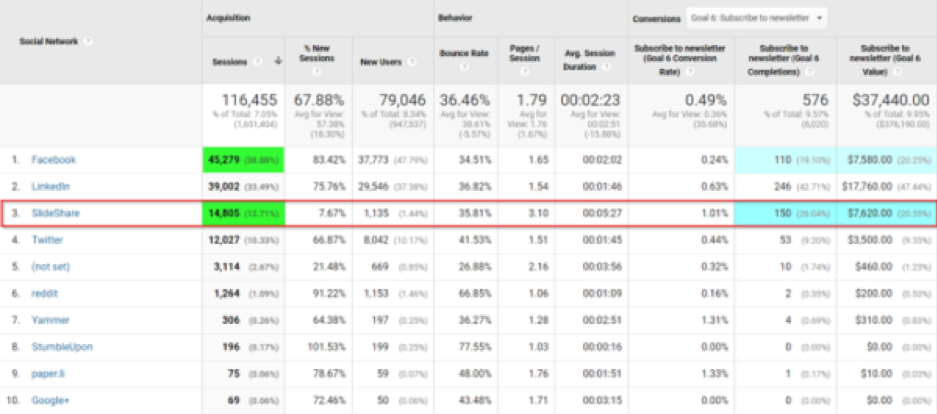Open the Goal 6: Subscribe to newsletter dropdown

(x=756, y=19)
